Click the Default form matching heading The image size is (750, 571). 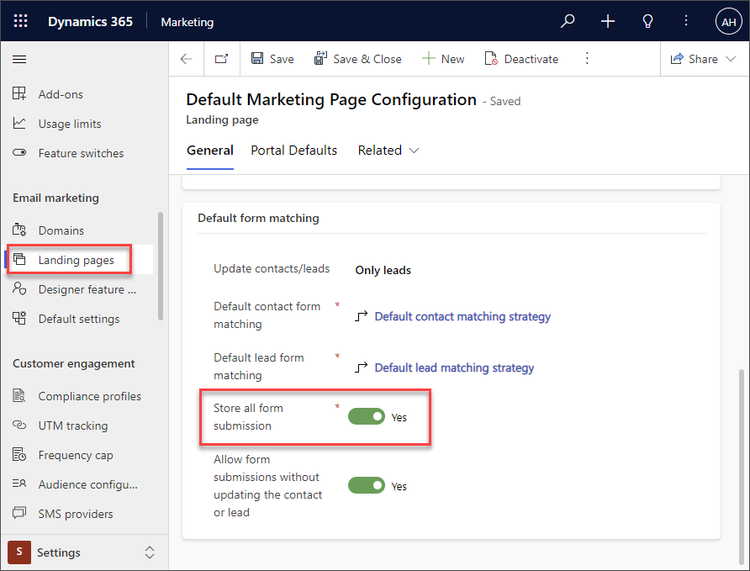[x=258, y=218]
